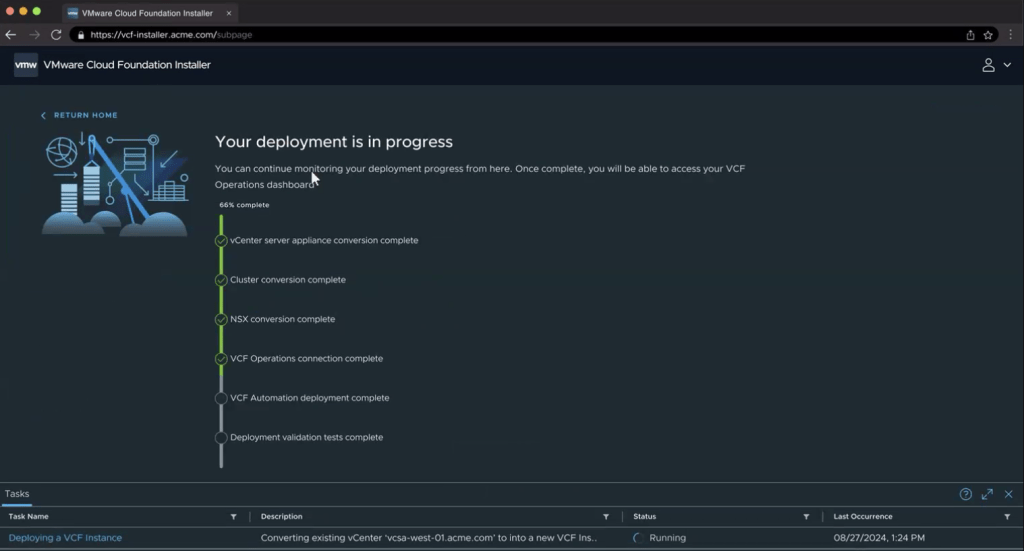Click the VCF Automation deployment step circle
1024x551 pixels.
[221, 398]
